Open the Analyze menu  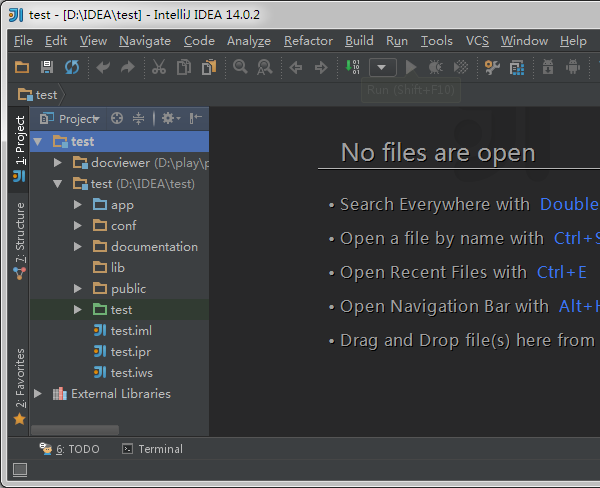(x=249, y=41)
